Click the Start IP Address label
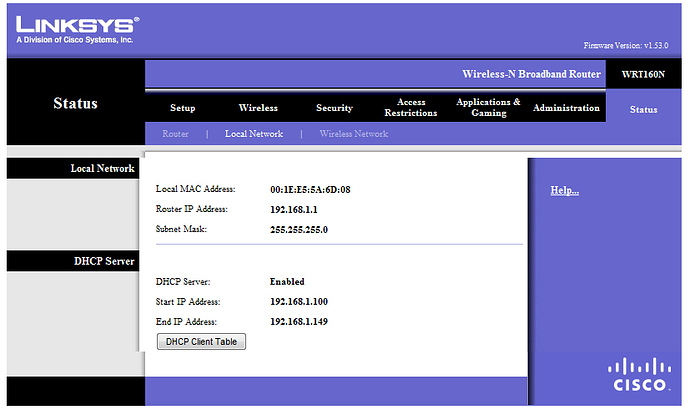The width and height of the screenshot is (690, 415). 188,302
